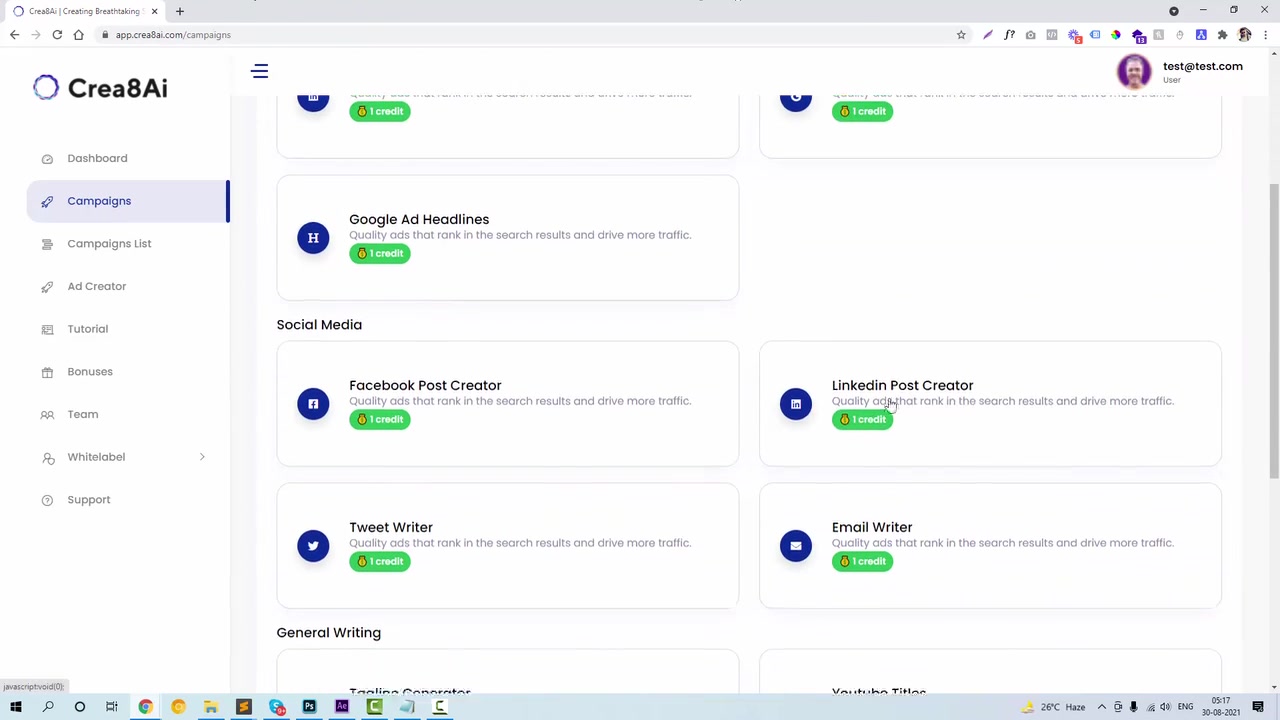Image resolution: width=1280 pixels, height=720 pixels.
Task: Open Dashboard in the sidebar
Action: pos(97,158)
